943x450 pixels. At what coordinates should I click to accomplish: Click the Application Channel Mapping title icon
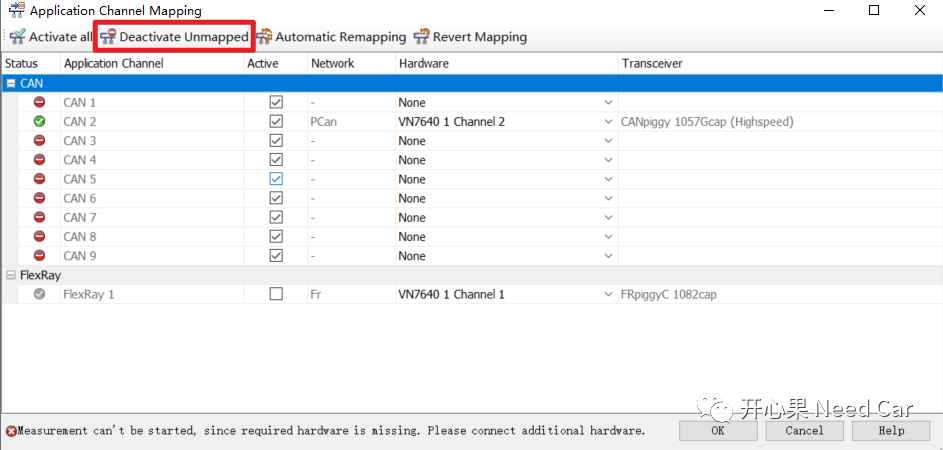tap(16, 10)
